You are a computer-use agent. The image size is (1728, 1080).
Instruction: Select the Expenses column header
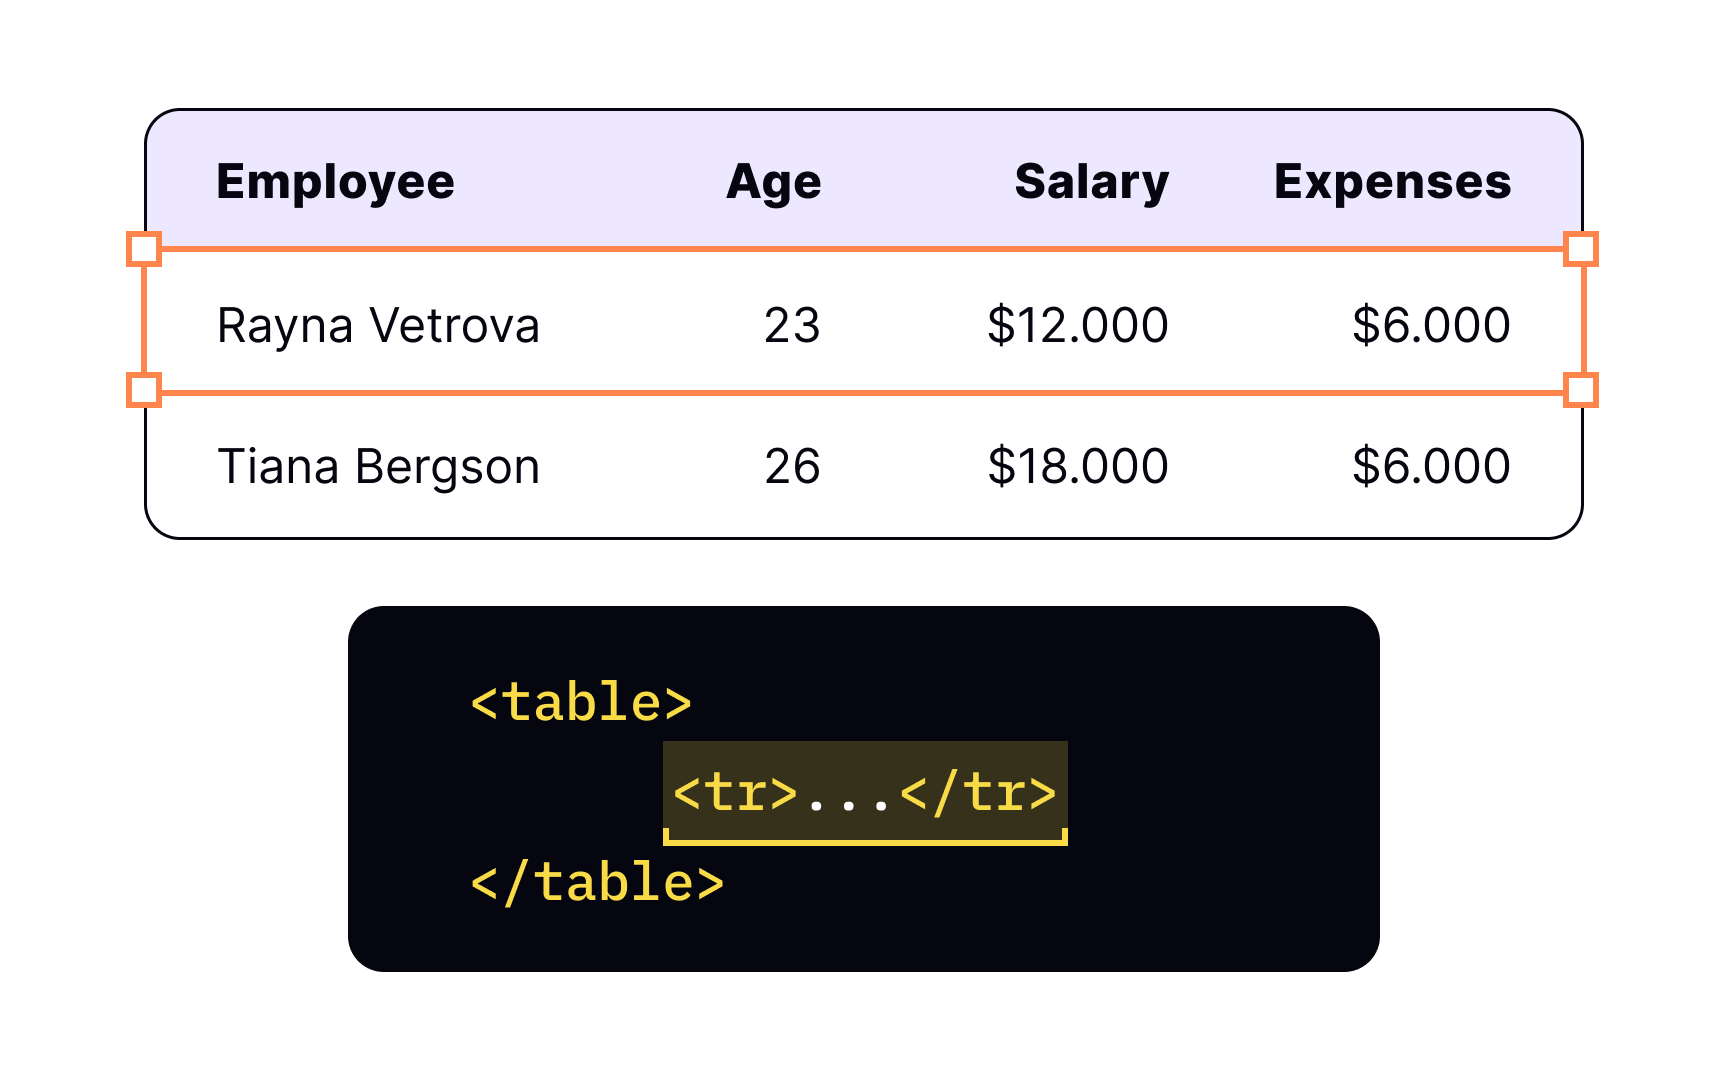(x=1393, y=183)
